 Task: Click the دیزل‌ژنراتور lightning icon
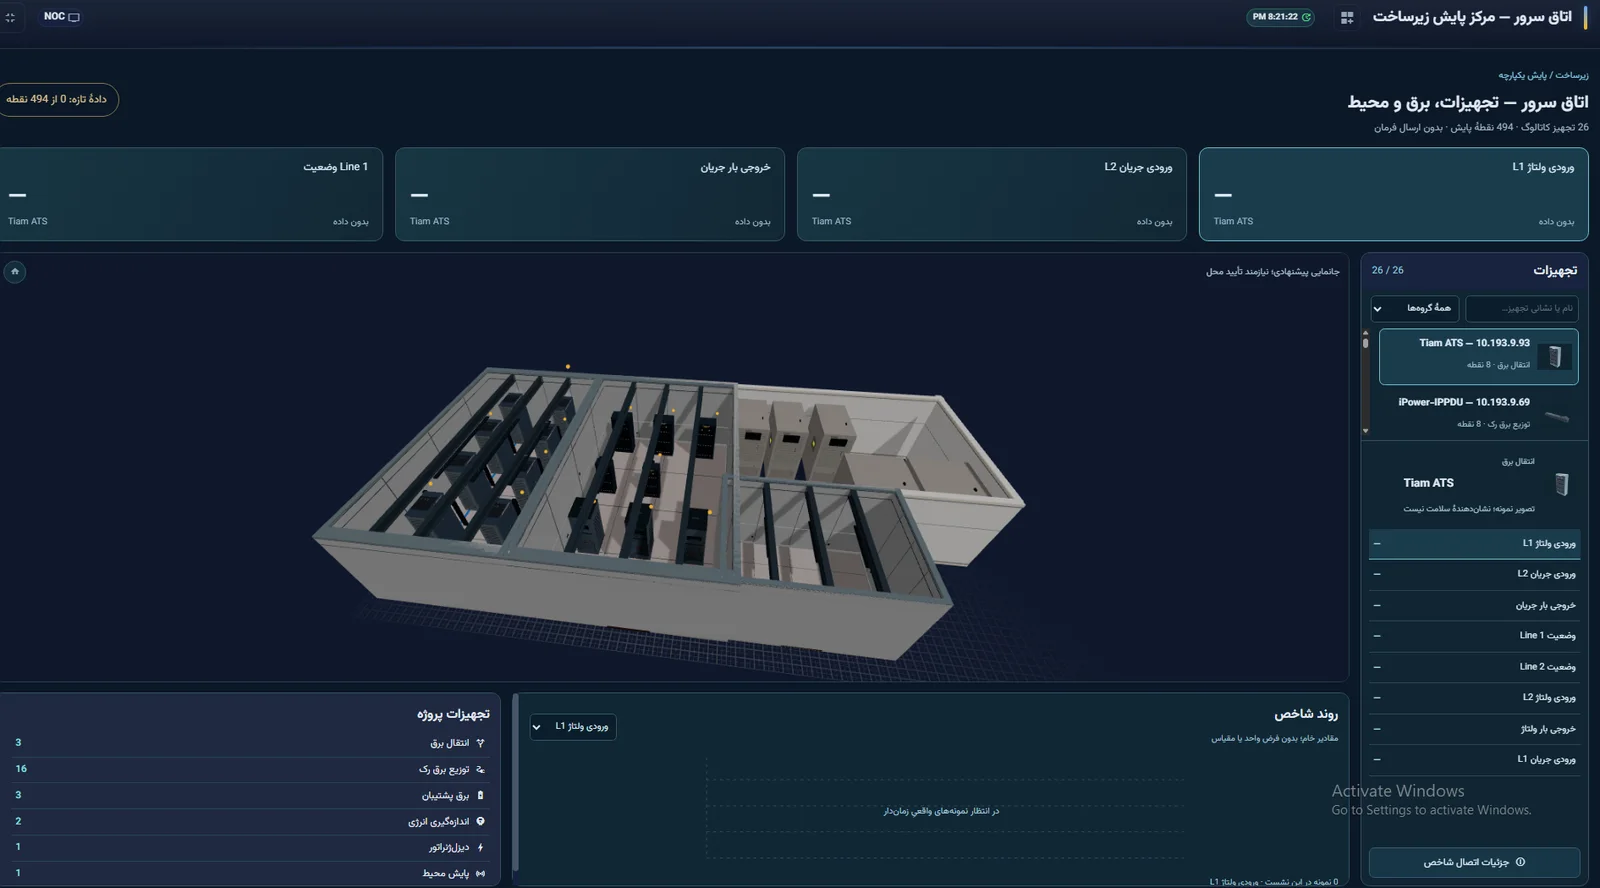tap(481, 847)
